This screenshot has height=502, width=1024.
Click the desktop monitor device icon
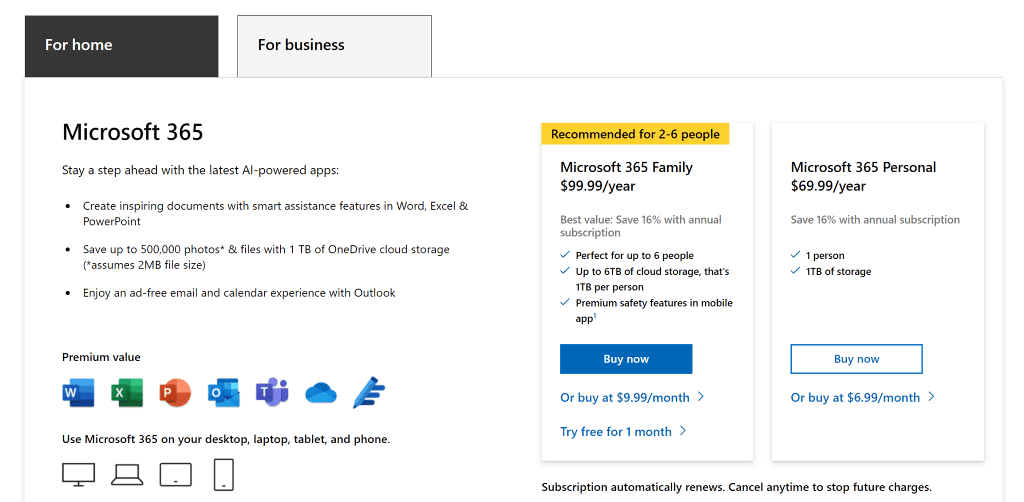(x=79, y=474)
